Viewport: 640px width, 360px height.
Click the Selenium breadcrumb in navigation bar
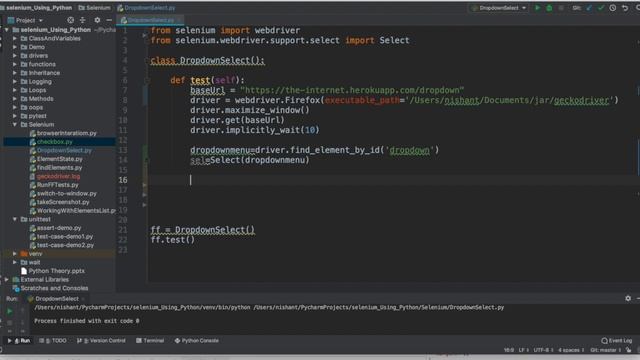94,8
